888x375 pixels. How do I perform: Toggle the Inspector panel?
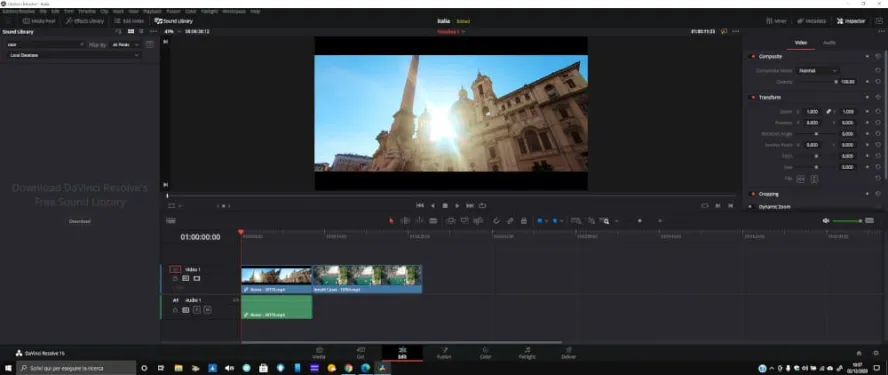pos(851,21)
